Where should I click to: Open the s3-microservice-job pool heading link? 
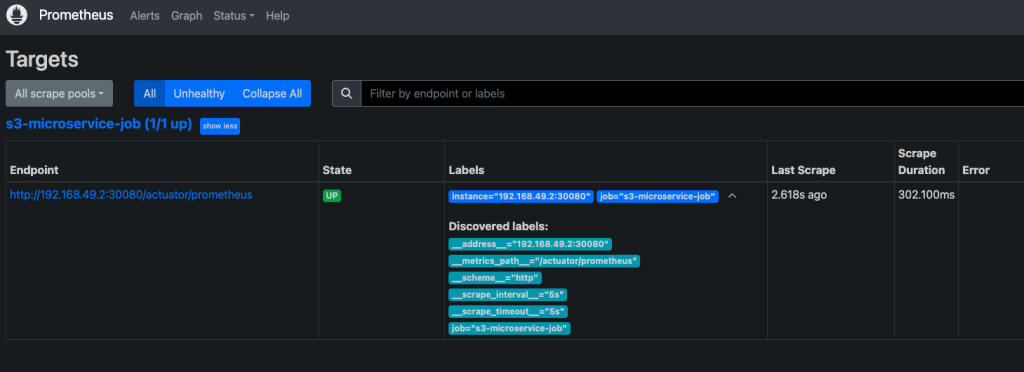(x=99, y=125)
